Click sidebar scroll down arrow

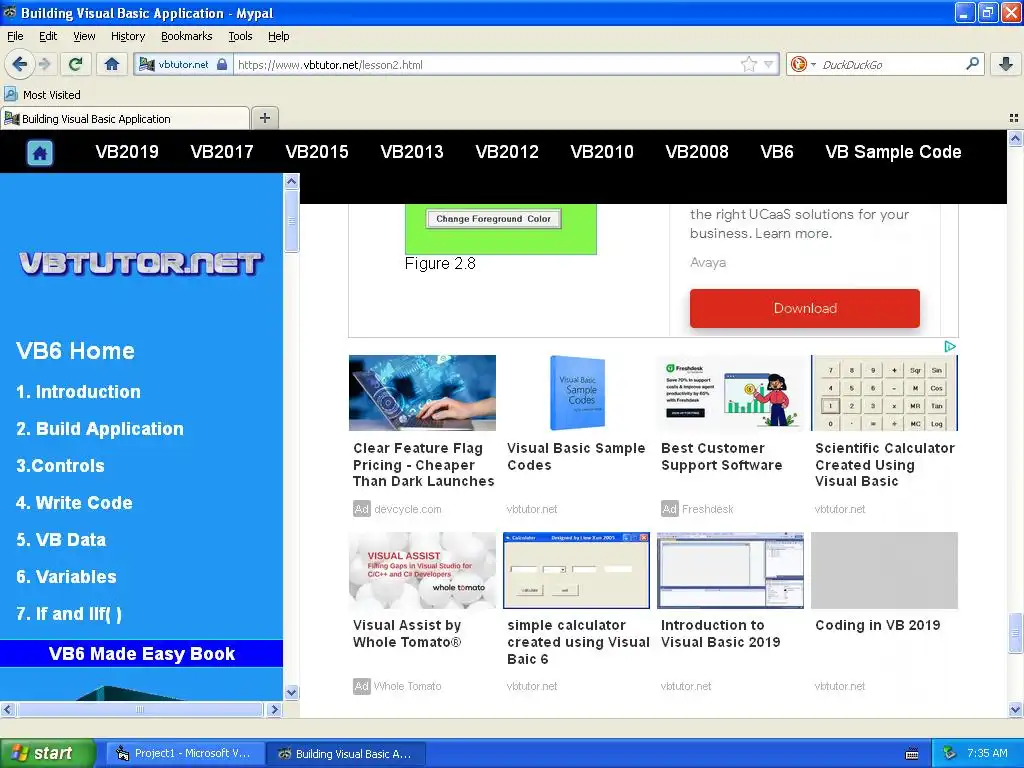coord(292,692)
